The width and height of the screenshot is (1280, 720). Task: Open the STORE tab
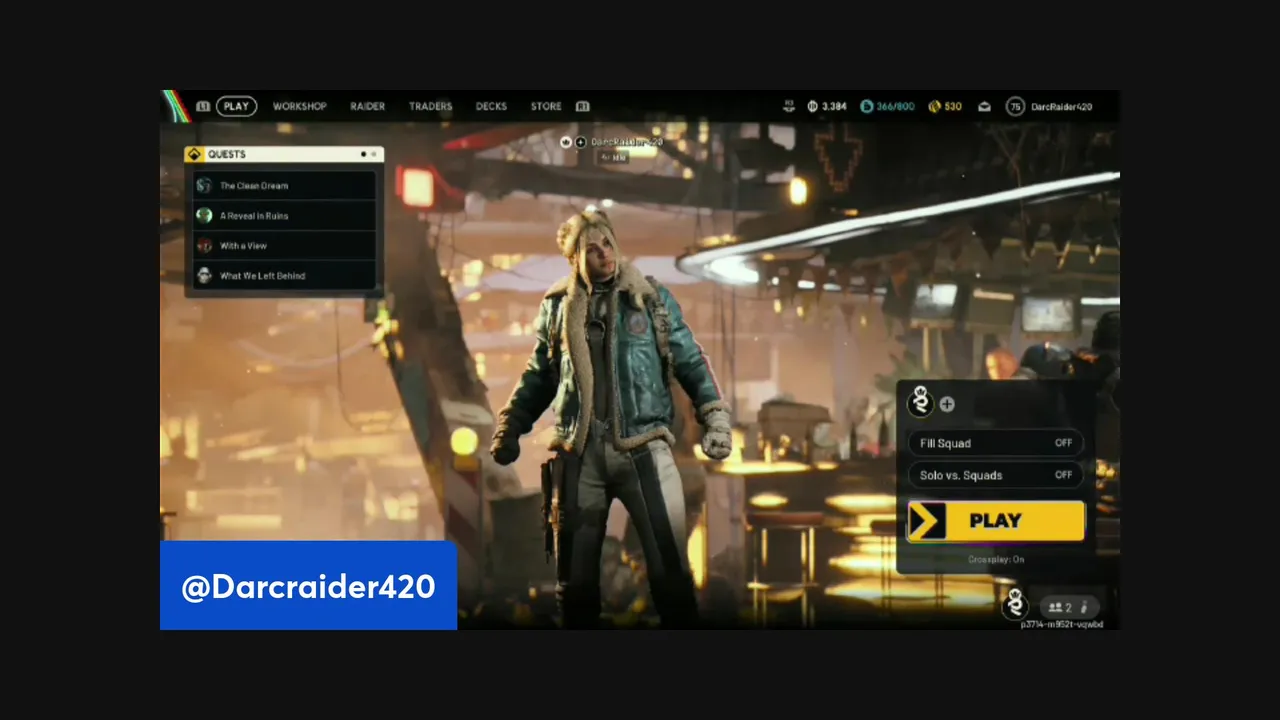click(x=546, y=106)
